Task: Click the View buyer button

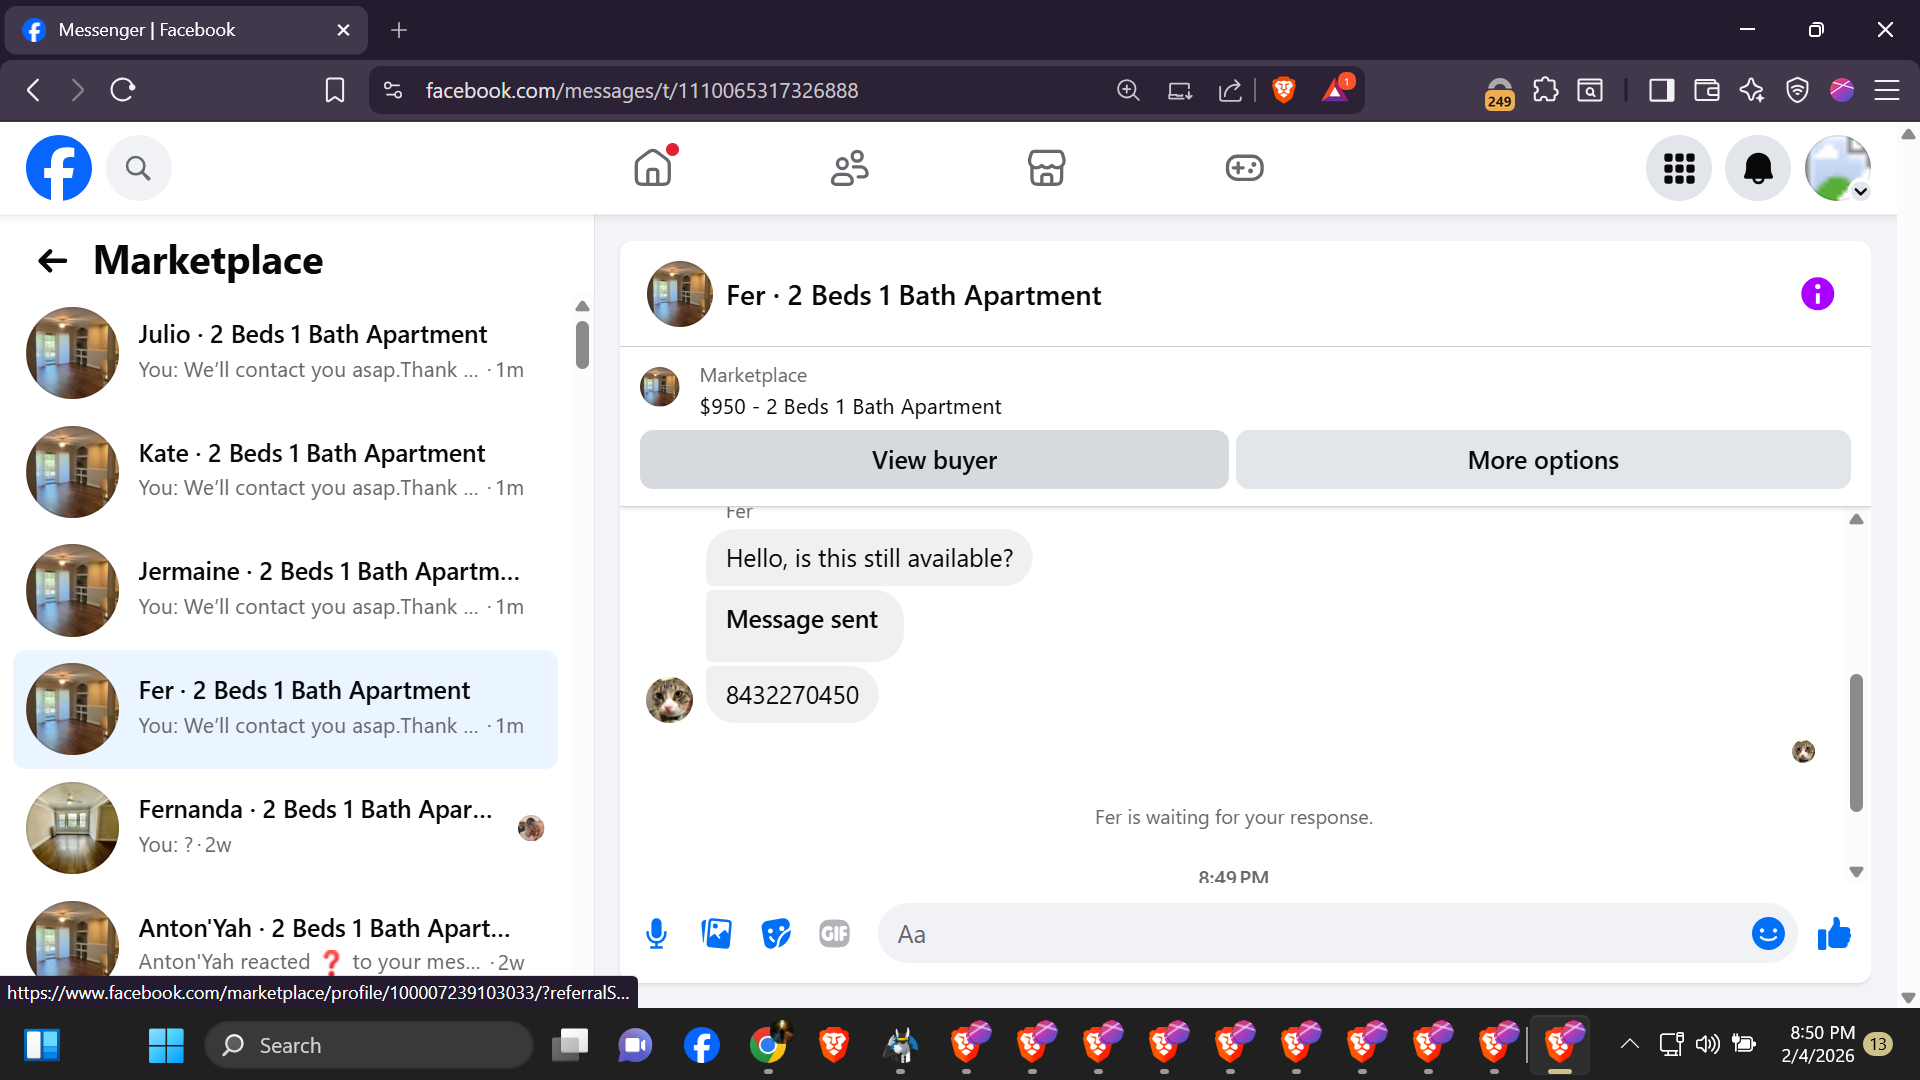Action: point(933,460)
